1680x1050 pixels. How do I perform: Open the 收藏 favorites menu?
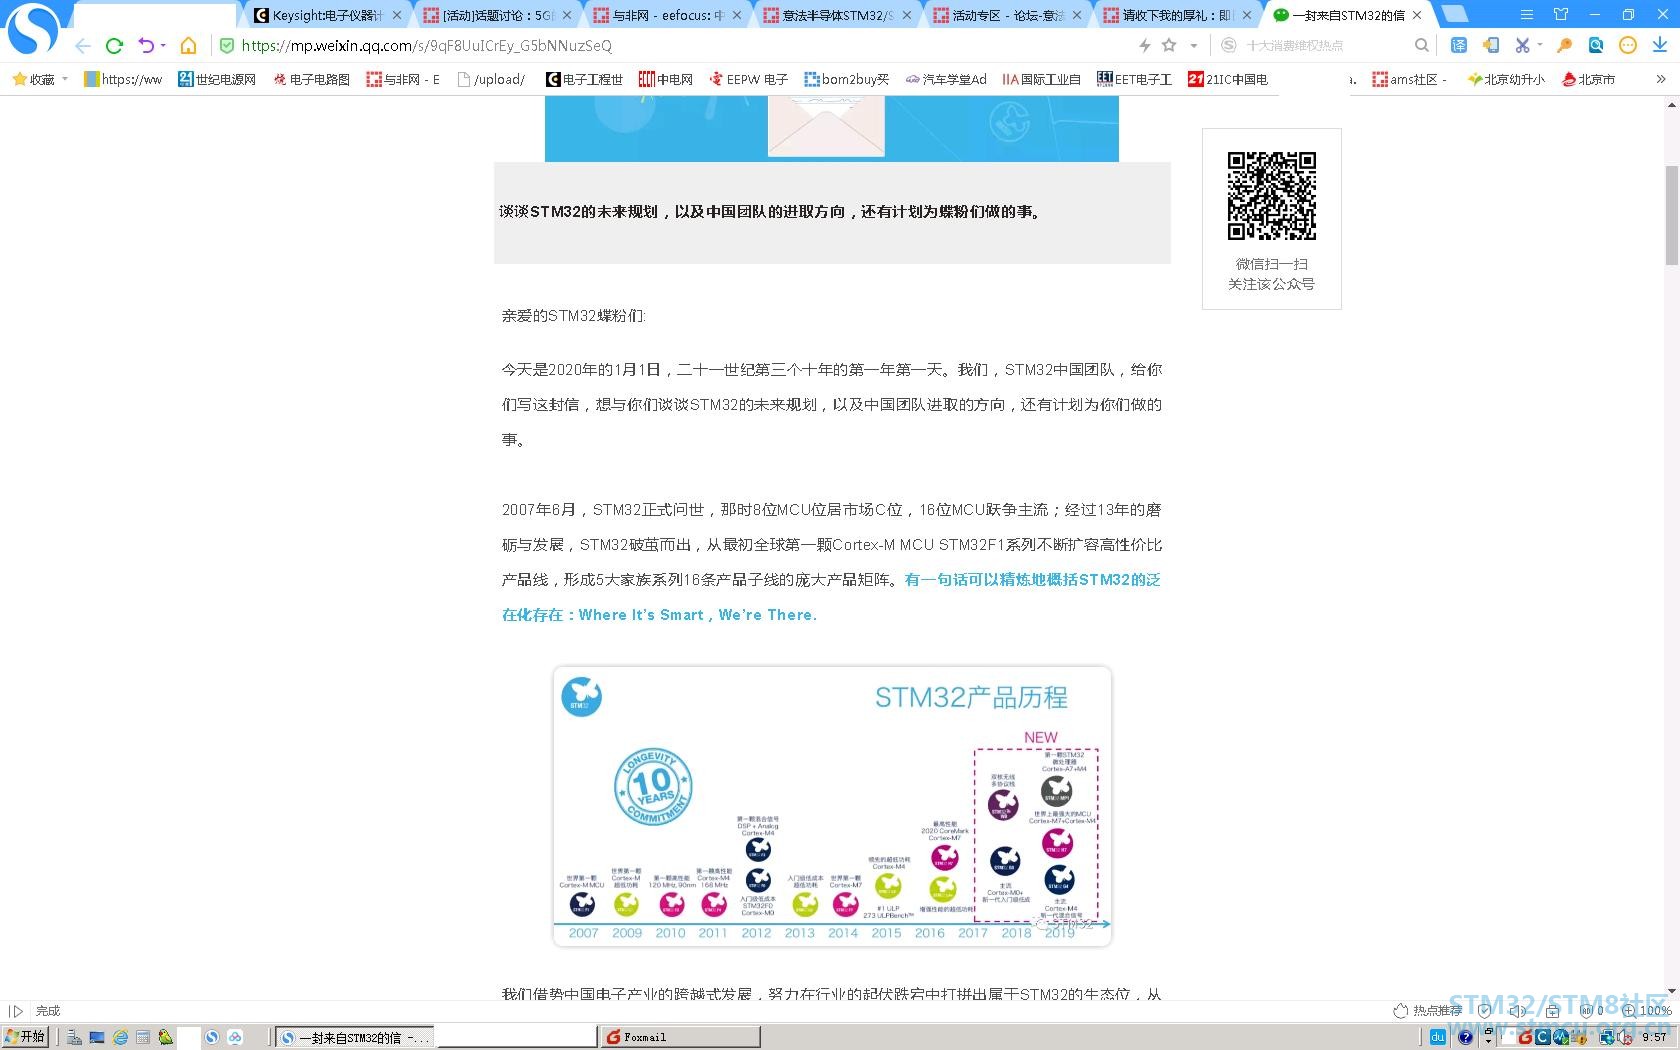[40, 79]
